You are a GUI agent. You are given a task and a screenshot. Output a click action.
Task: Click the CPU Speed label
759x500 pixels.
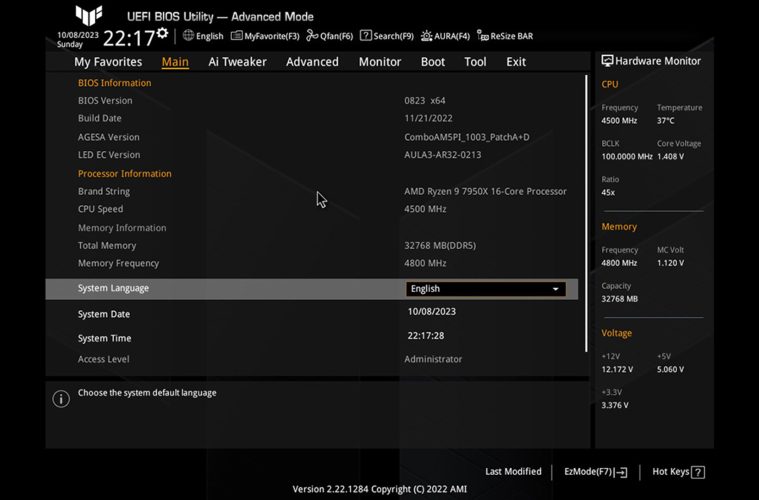pos(100,209)
